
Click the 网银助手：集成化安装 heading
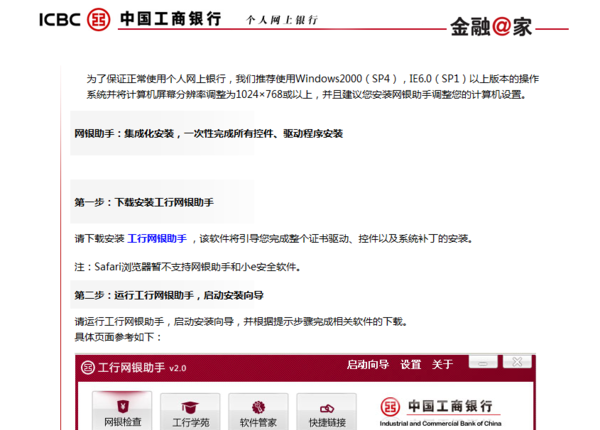click(209, 134)
